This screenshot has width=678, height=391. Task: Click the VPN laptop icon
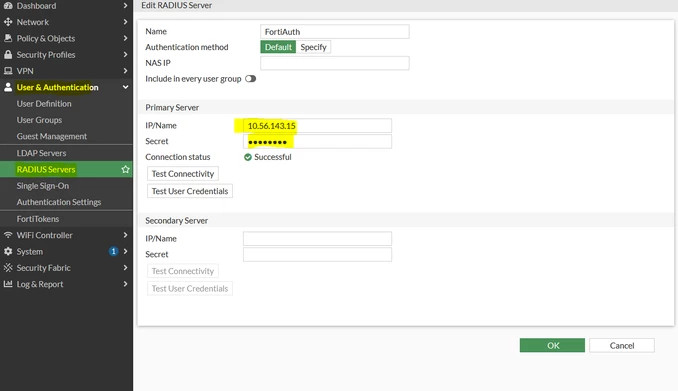[x=8, y=71]
